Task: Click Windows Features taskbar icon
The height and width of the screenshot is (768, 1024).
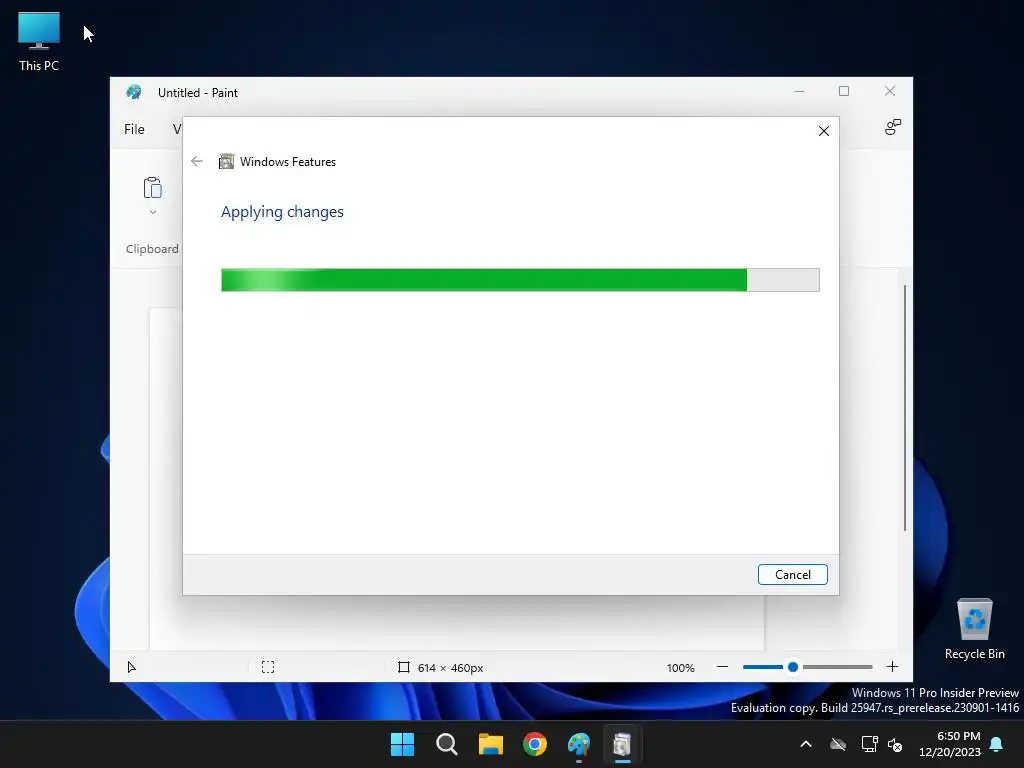Action: point(622,744)
